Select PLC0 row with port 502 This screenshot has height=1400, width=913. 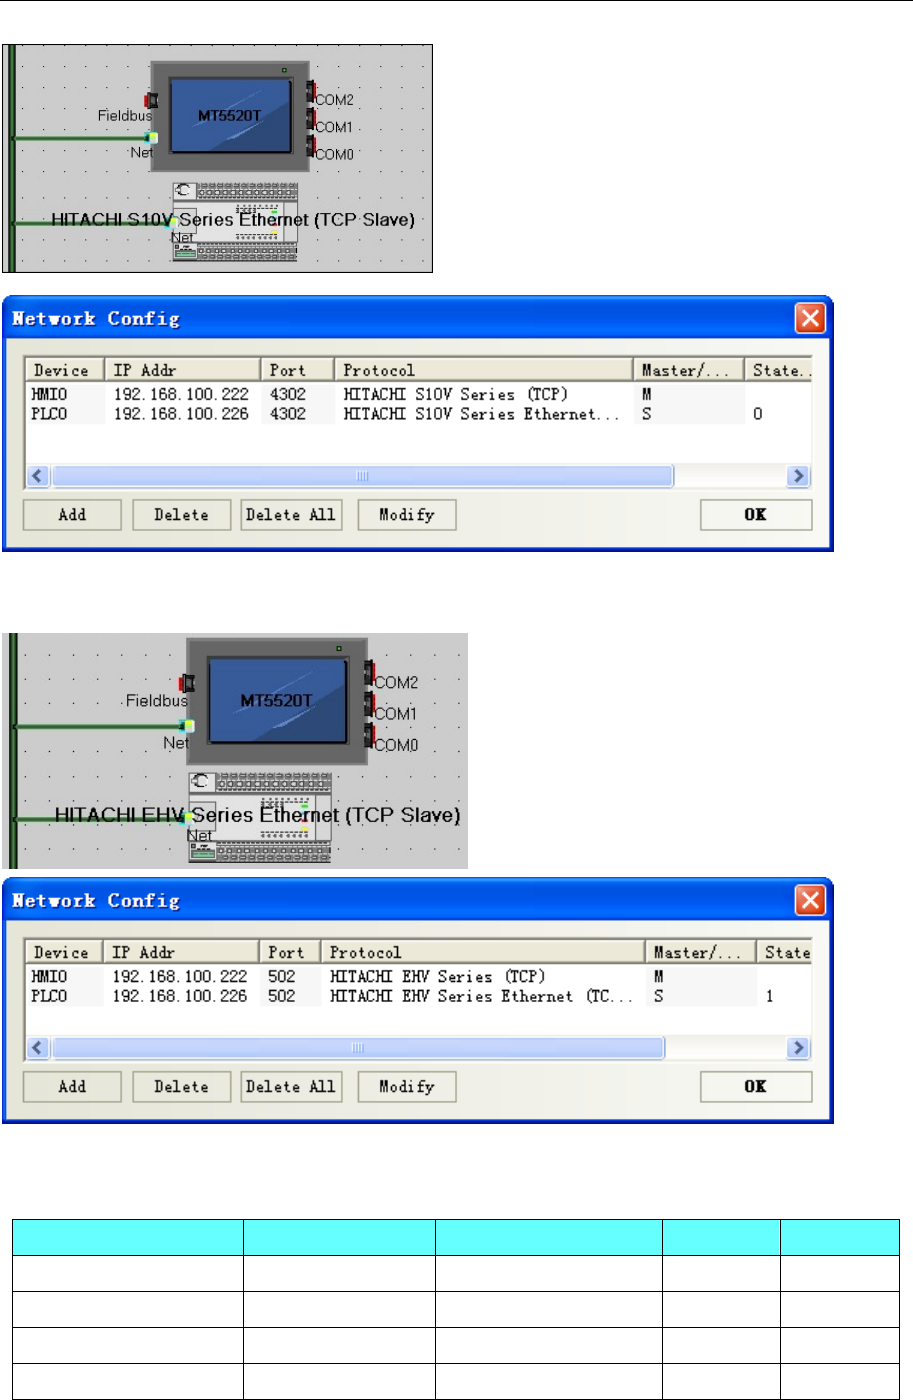point(418,996)
